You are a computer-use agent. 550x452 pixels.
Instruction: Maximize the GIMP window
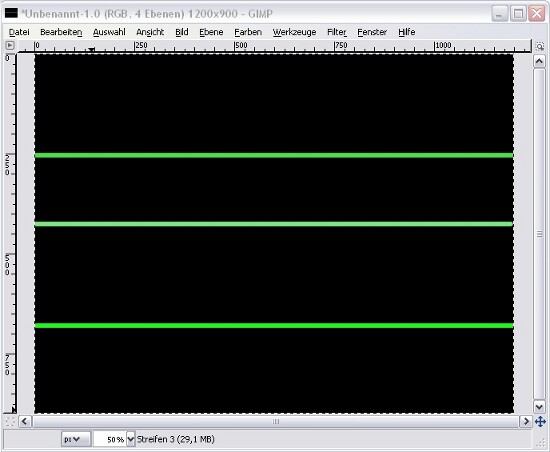(518, 14)
